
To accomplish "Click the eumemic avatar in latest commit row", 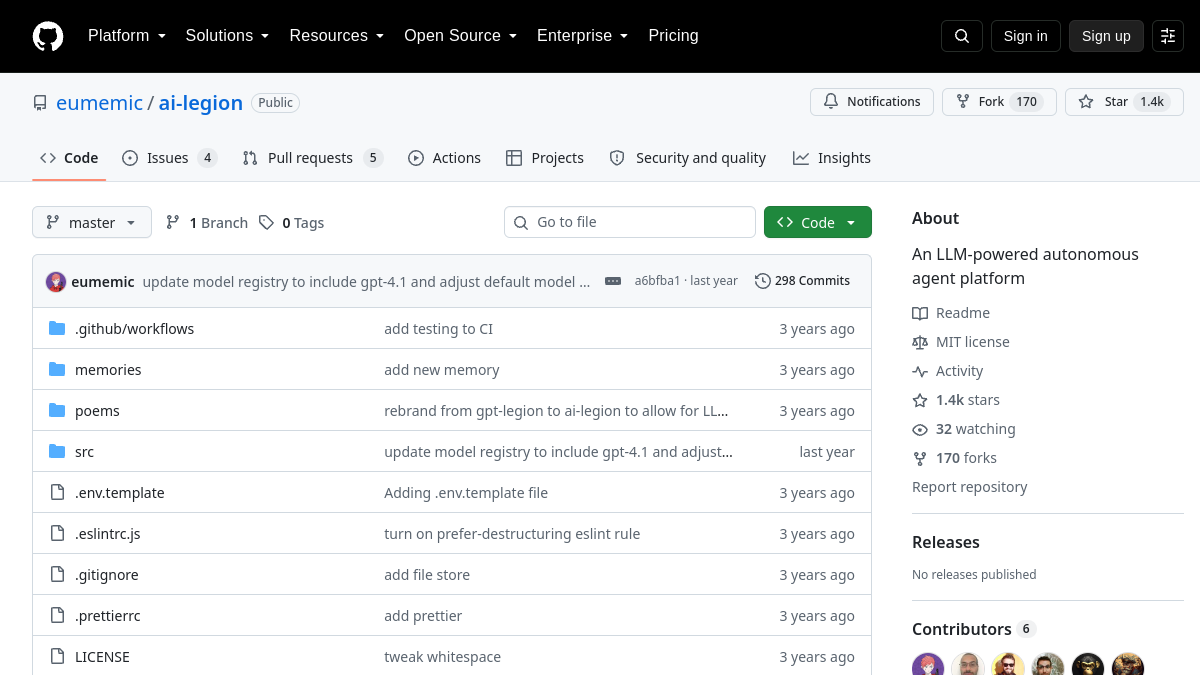I will coord(56,282).
